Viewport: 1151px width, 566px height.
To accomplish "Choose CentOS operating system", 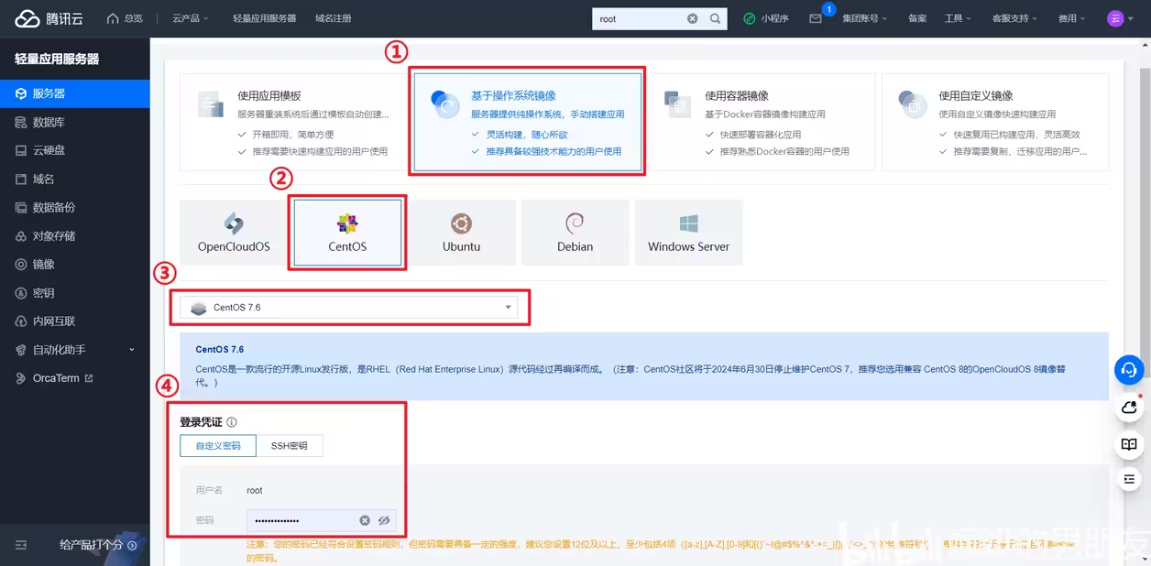I will [x=347, y=233].
